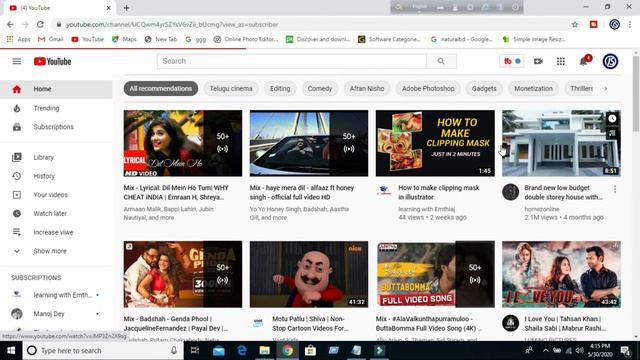Open the Apps bookmarks shortcut

(x=19, y=39)
